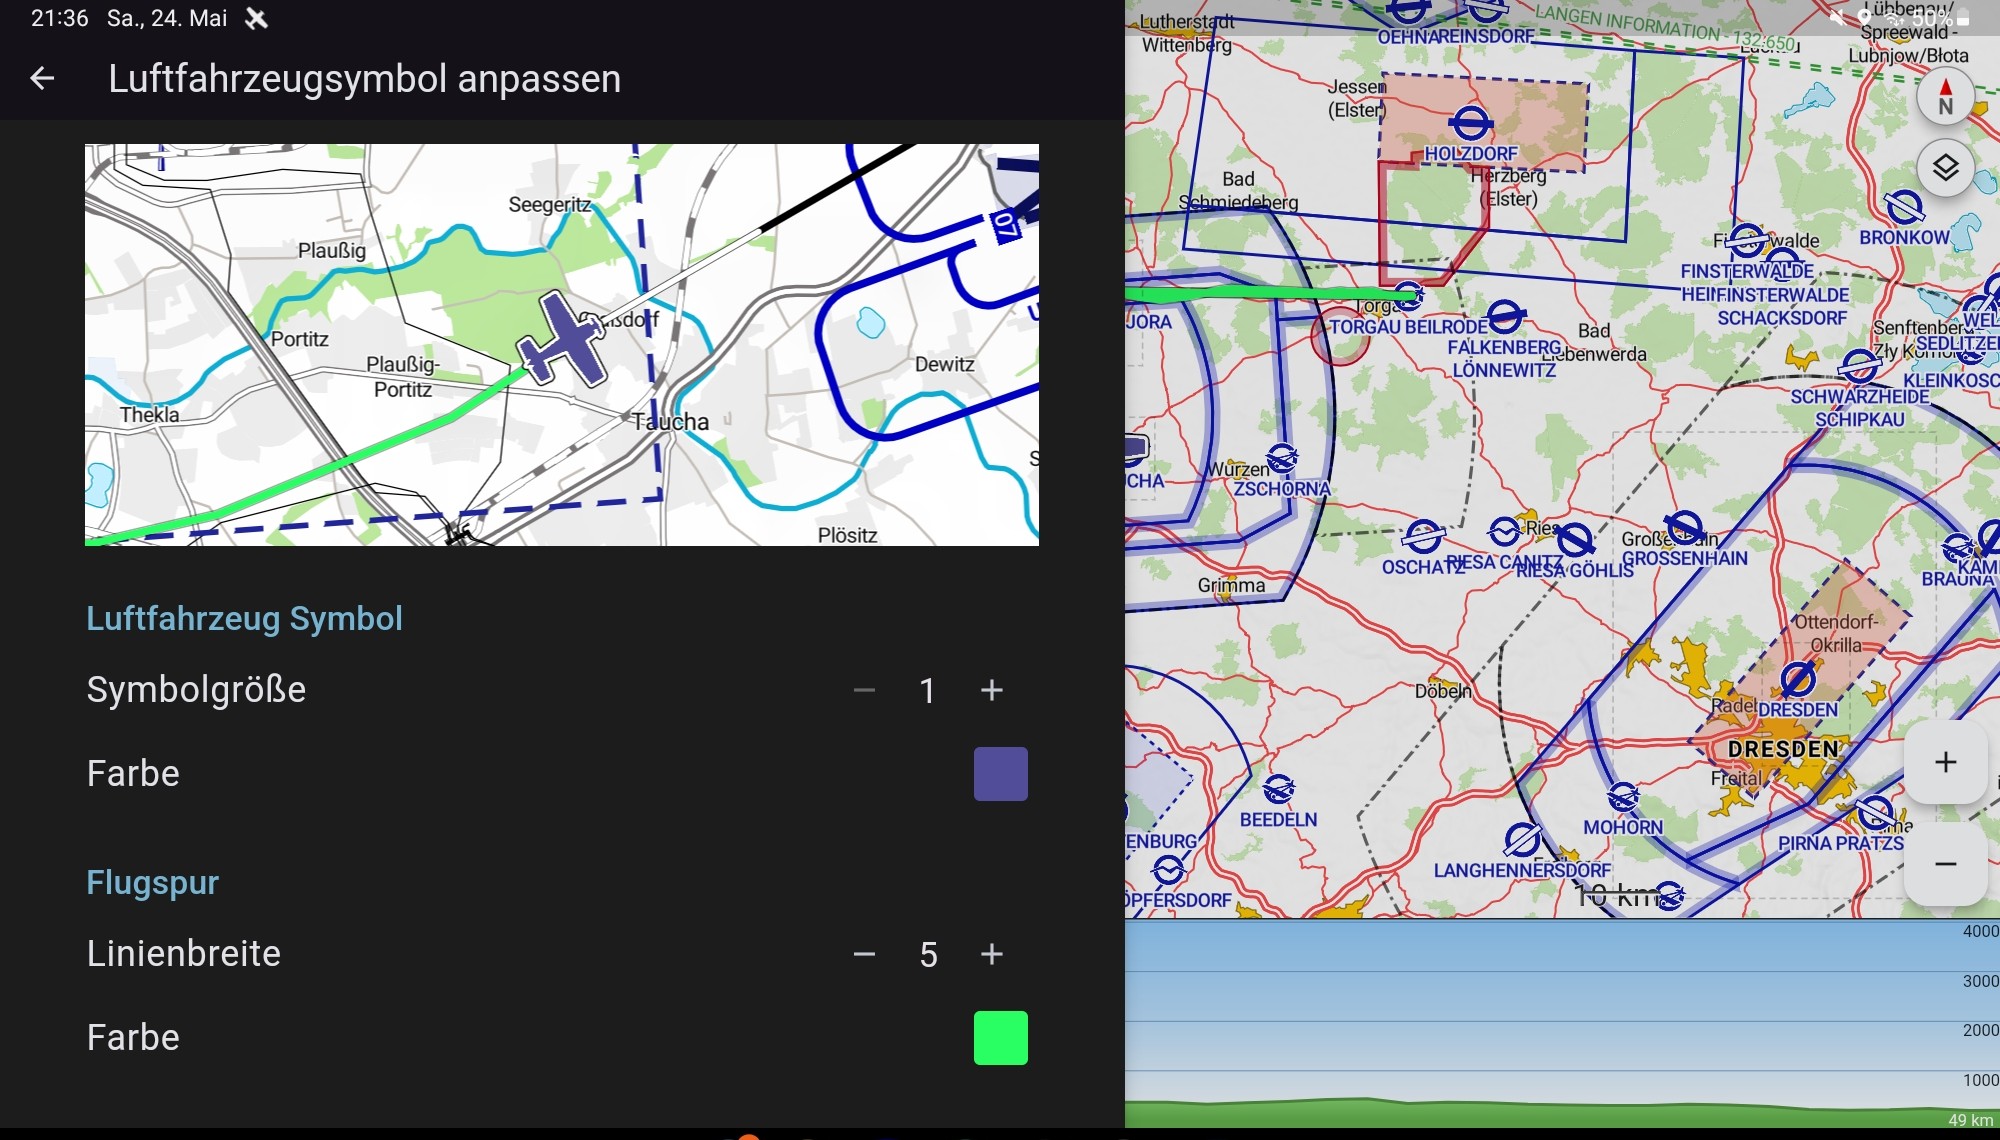Zoom out on the map
The height and width of the screenshot is (1140, 2000).
click(1945, 864)
